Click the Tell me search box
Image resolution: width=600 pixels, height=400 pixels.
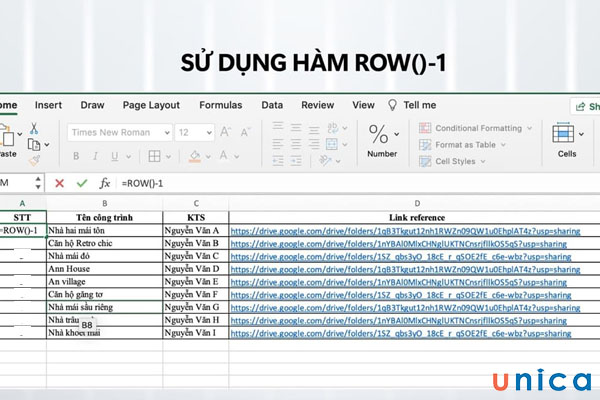point(412,105)
